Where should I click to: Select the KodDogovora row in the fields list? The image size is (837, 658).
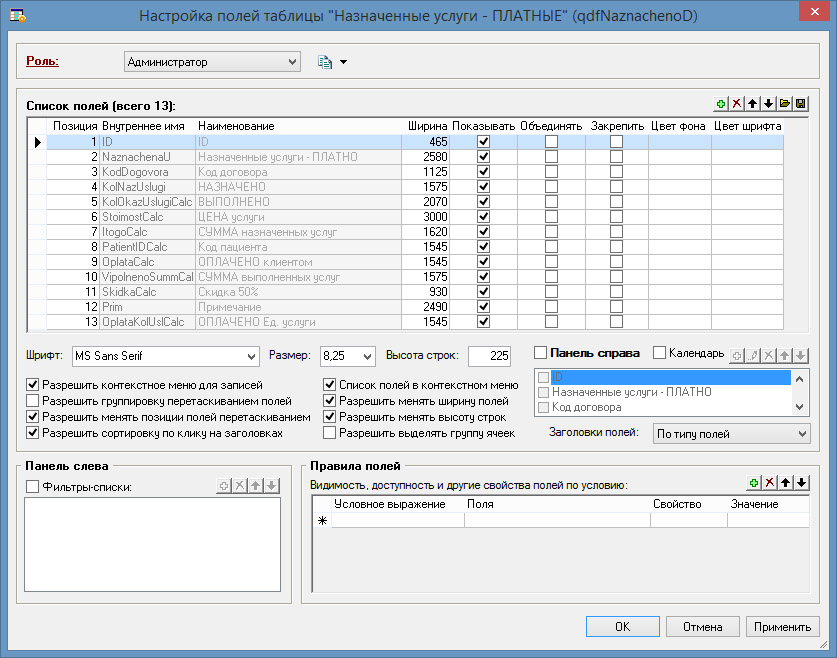point(135,172)
